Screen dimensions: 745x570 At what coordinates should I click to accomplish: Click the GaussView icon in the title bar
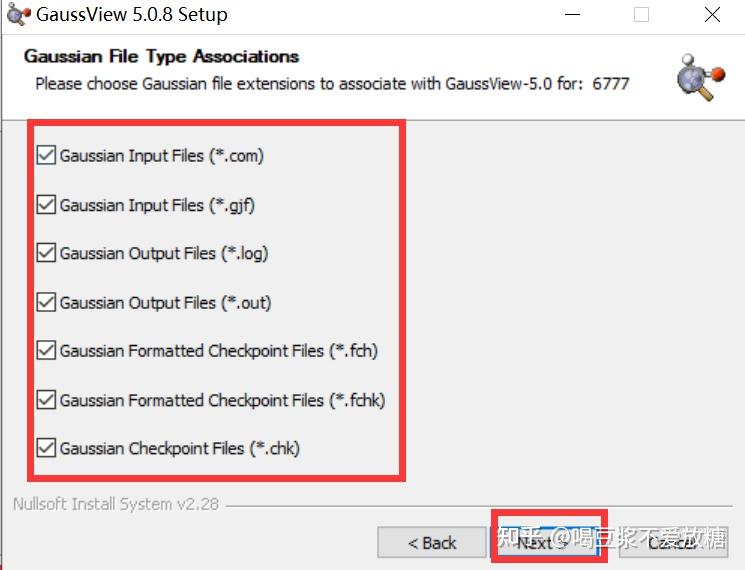(x=17, y=15)
